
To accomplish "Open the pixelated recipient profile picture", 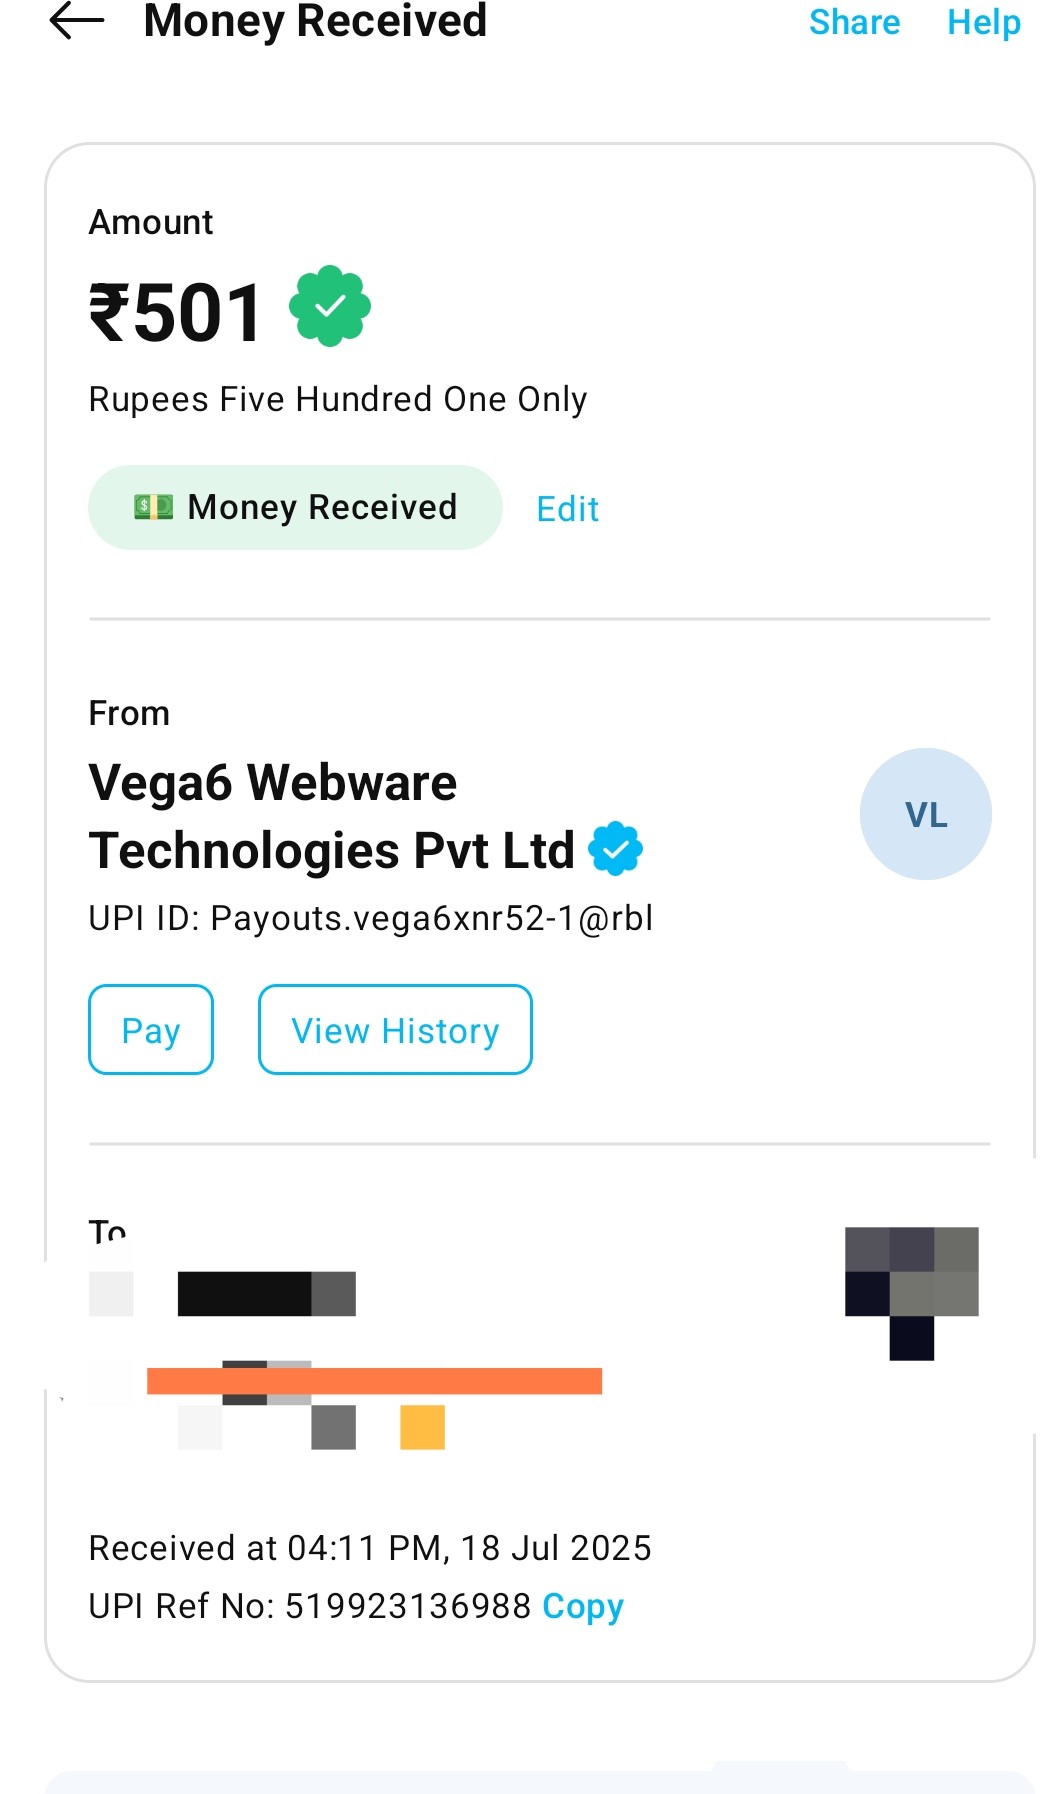I will coord(911,1292).
